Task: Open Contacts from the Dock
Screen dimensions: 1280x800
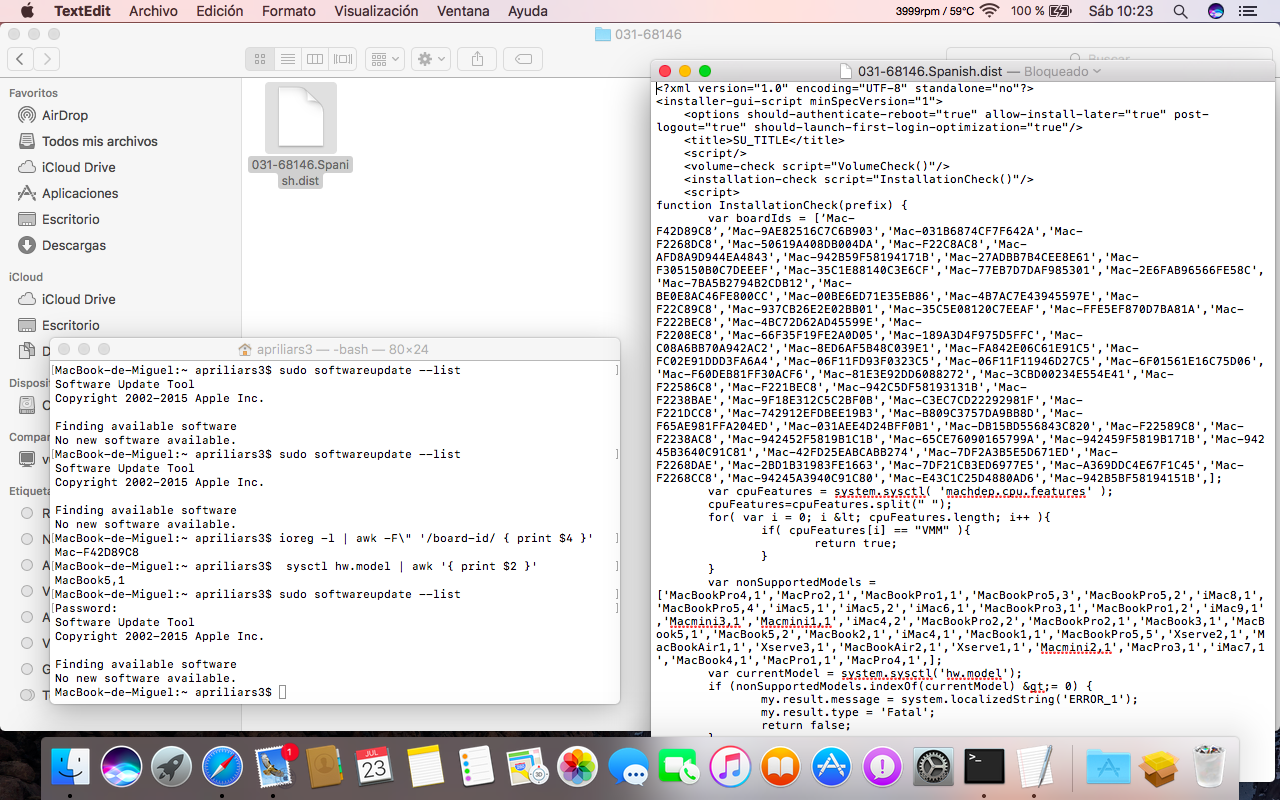Action: click(324, 767)
